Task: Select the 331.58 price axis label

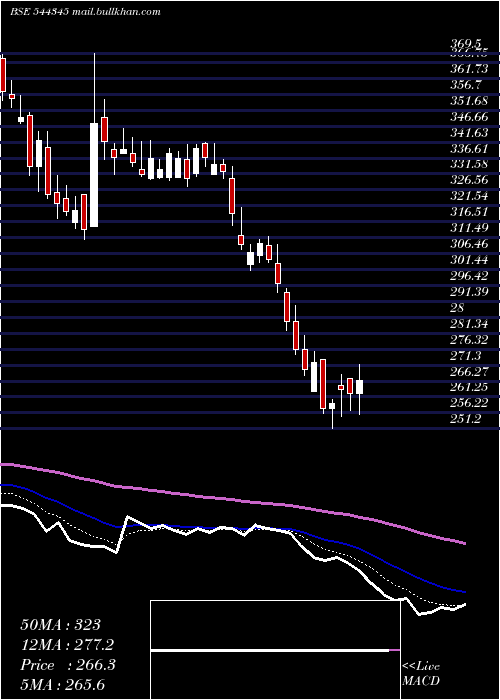Action: [469, 164]
